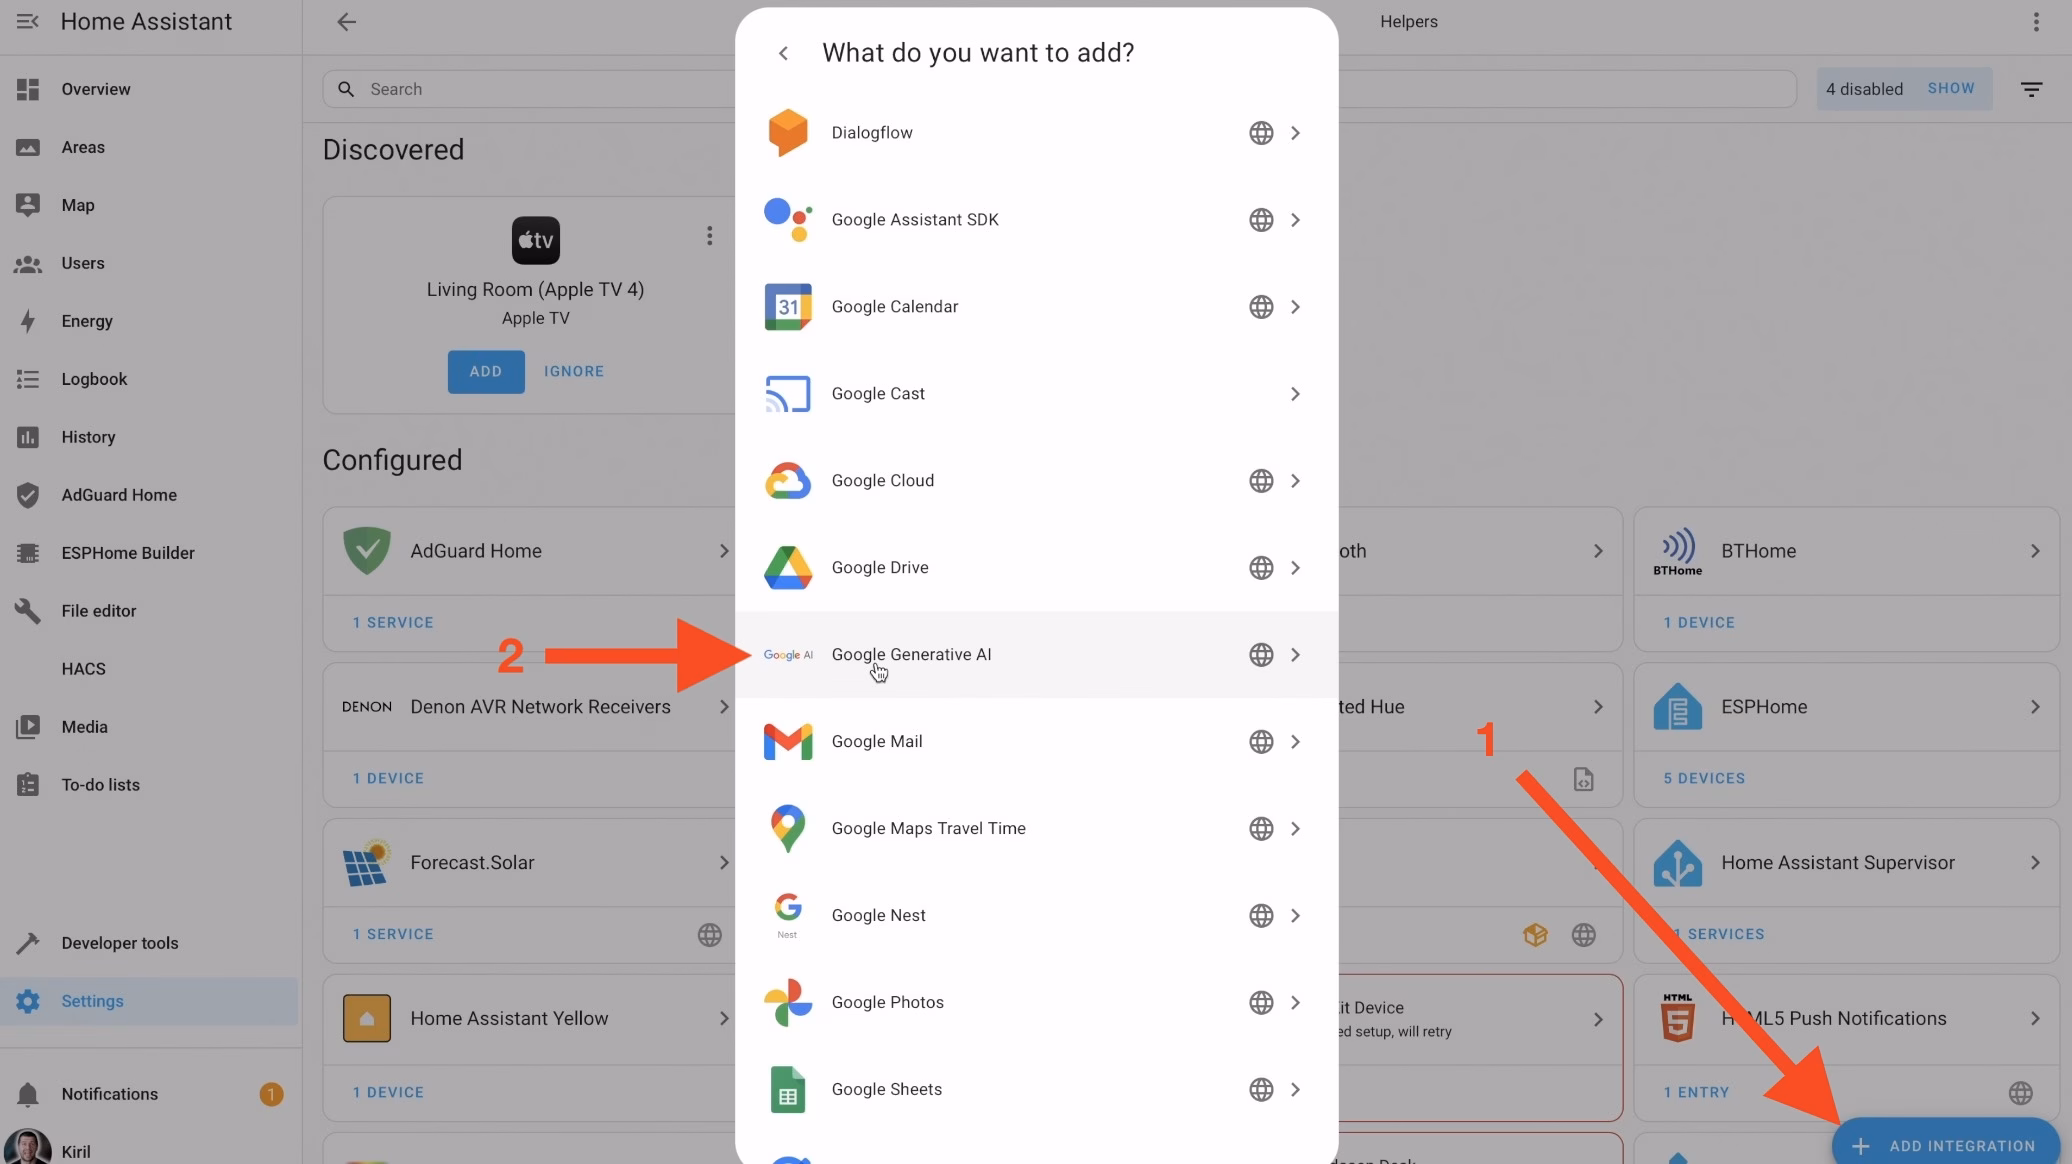Select Google Assistant SDK logo

(788, 220)
